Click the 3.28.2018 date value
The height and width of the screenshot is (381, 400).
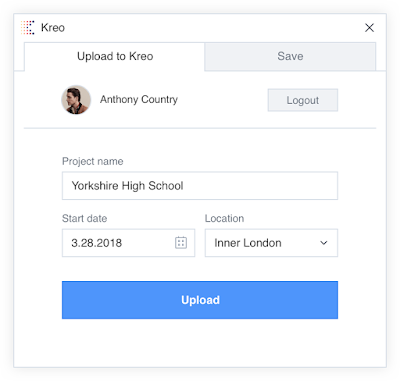point(97,243)
